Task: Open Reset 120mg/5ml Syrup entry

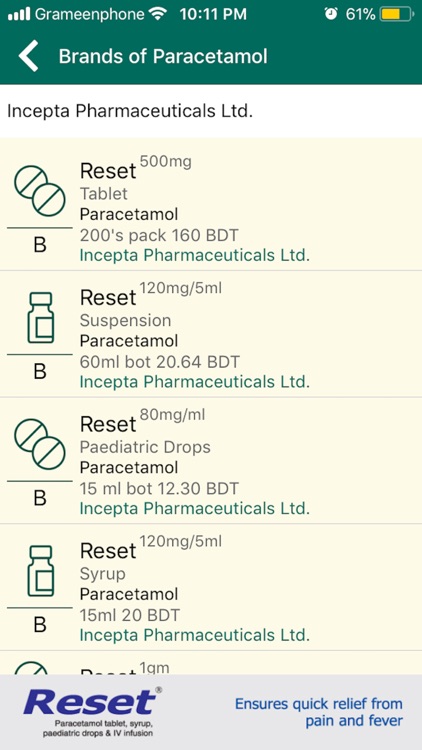Action: tap(211, 587)
